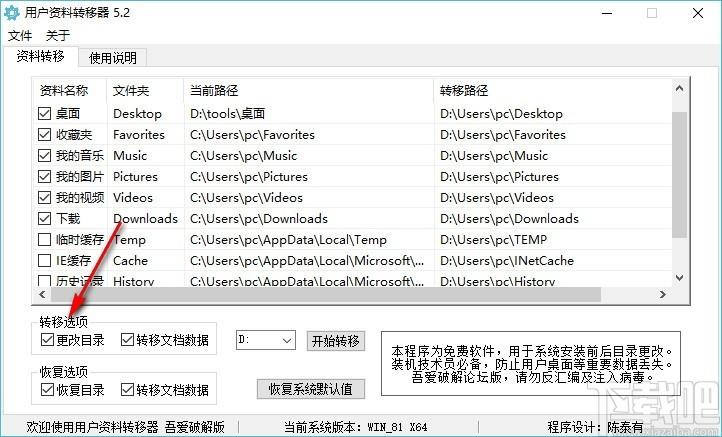Viewport: 722px width, 437px height.
Task: Open the 关于 menu
Action: pyautogui.click(x=58, y=35)
